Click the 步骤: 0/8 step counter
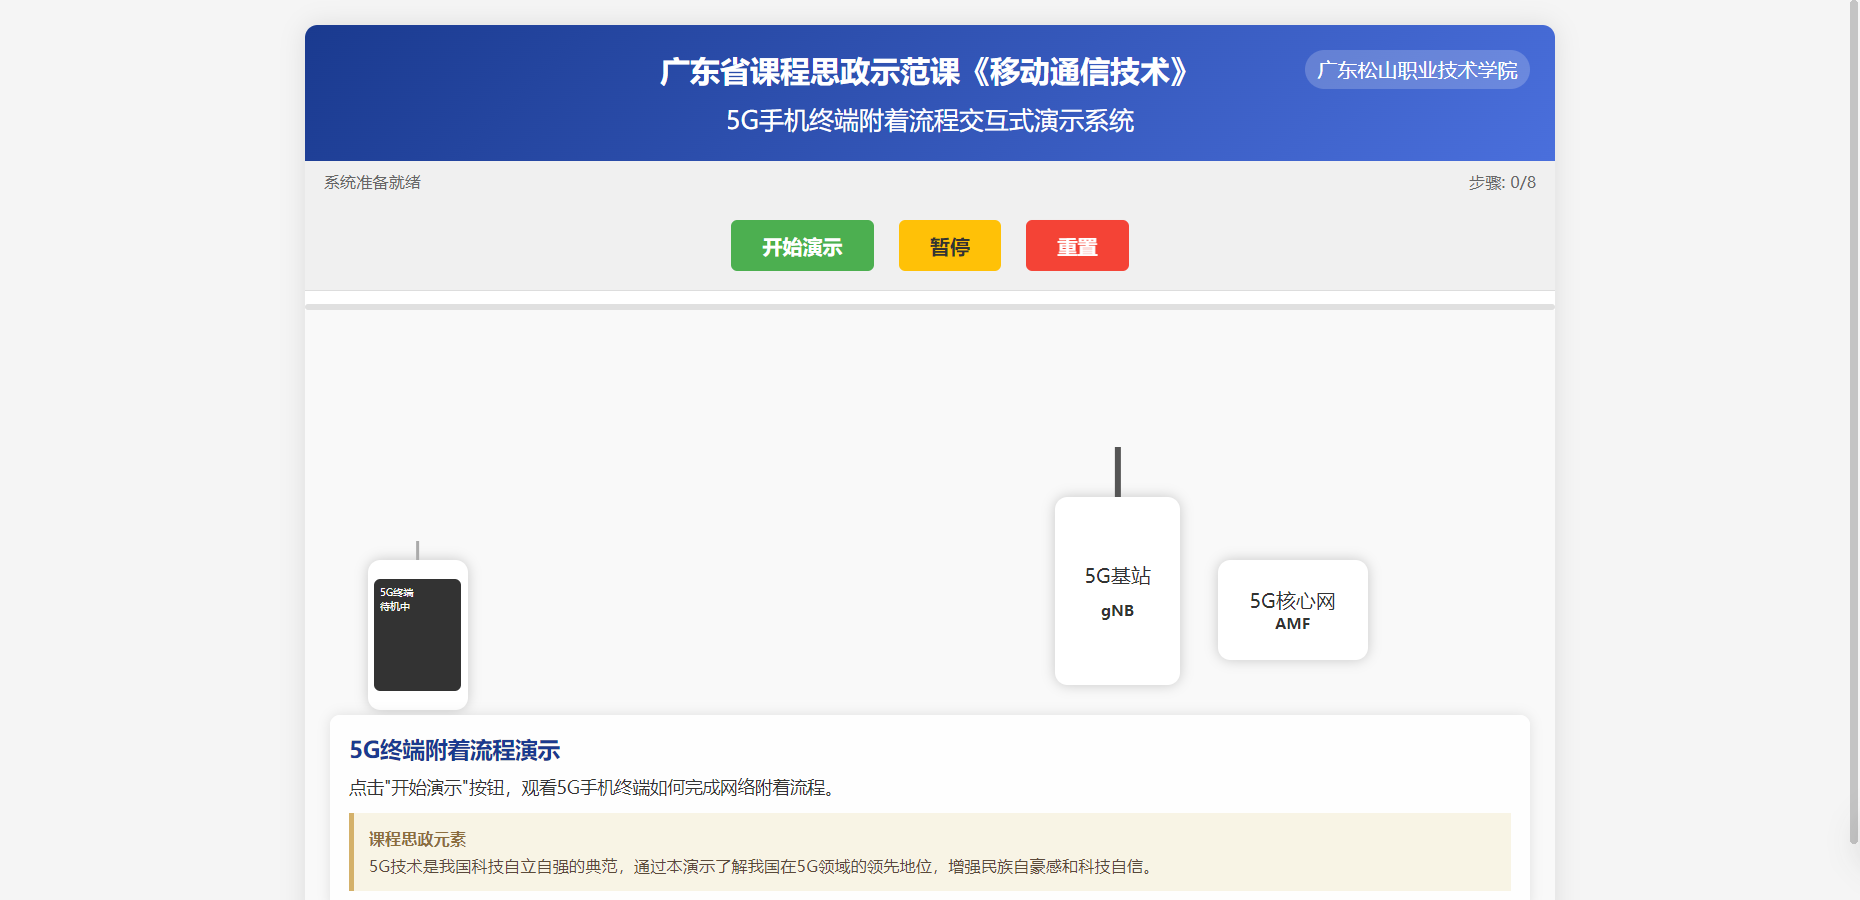Image resolution: width=1860 pixels, height=900 pixels. click(x=1501, y=183)
